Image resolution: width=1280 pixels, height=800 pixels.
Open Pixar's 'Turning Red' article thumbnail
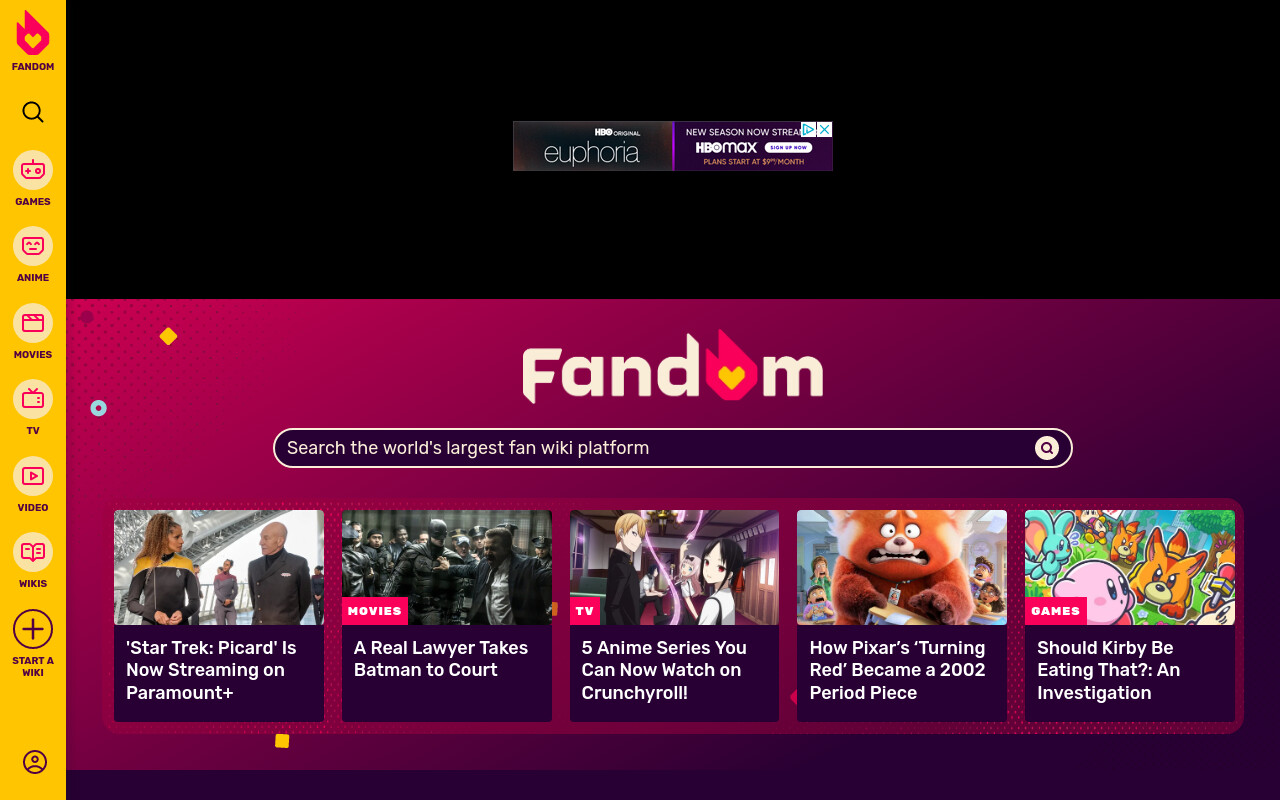902,567
